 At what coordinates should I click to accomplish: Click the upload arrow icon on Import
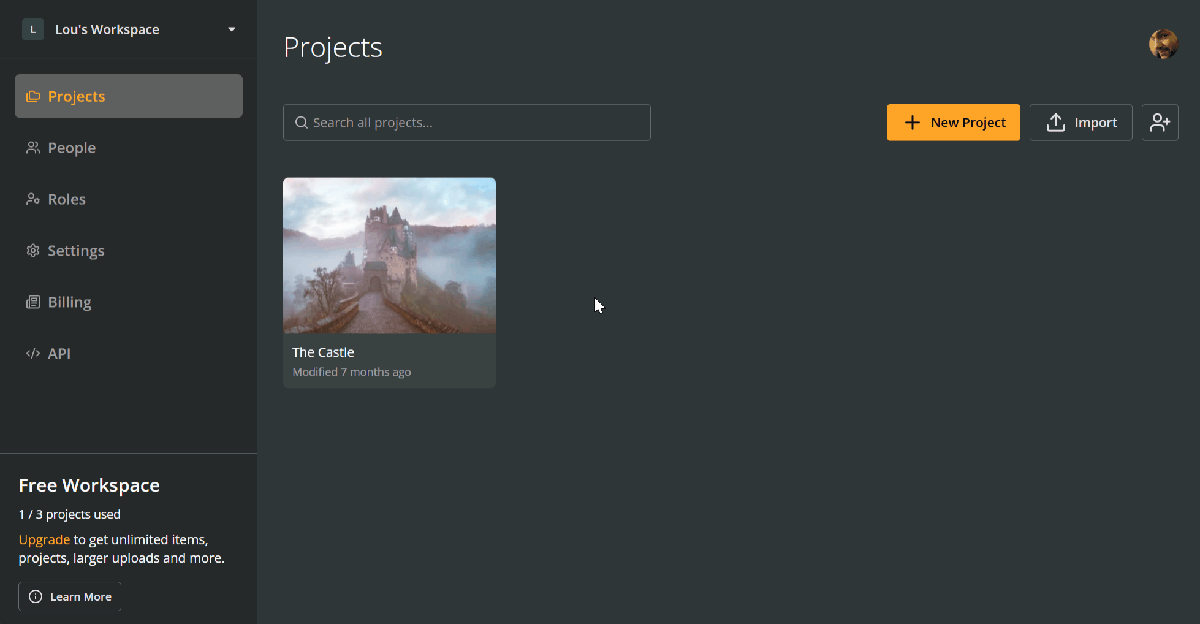1055,123
